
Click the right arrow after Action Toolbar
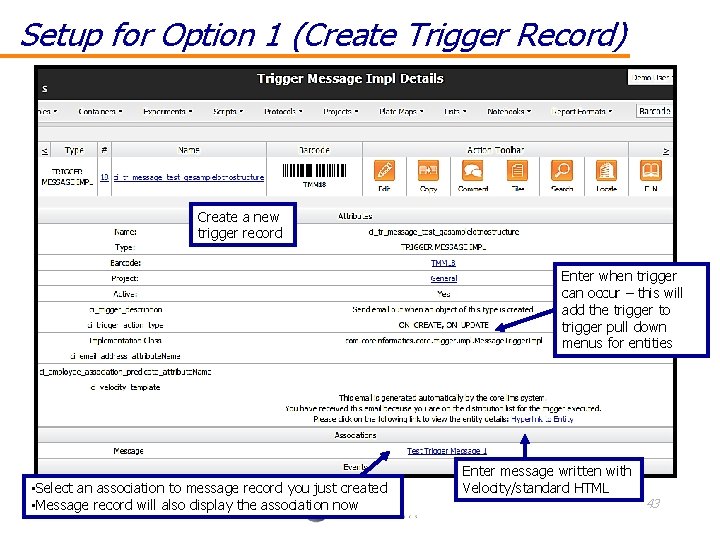pyautogui.click(x=666, y=151)
